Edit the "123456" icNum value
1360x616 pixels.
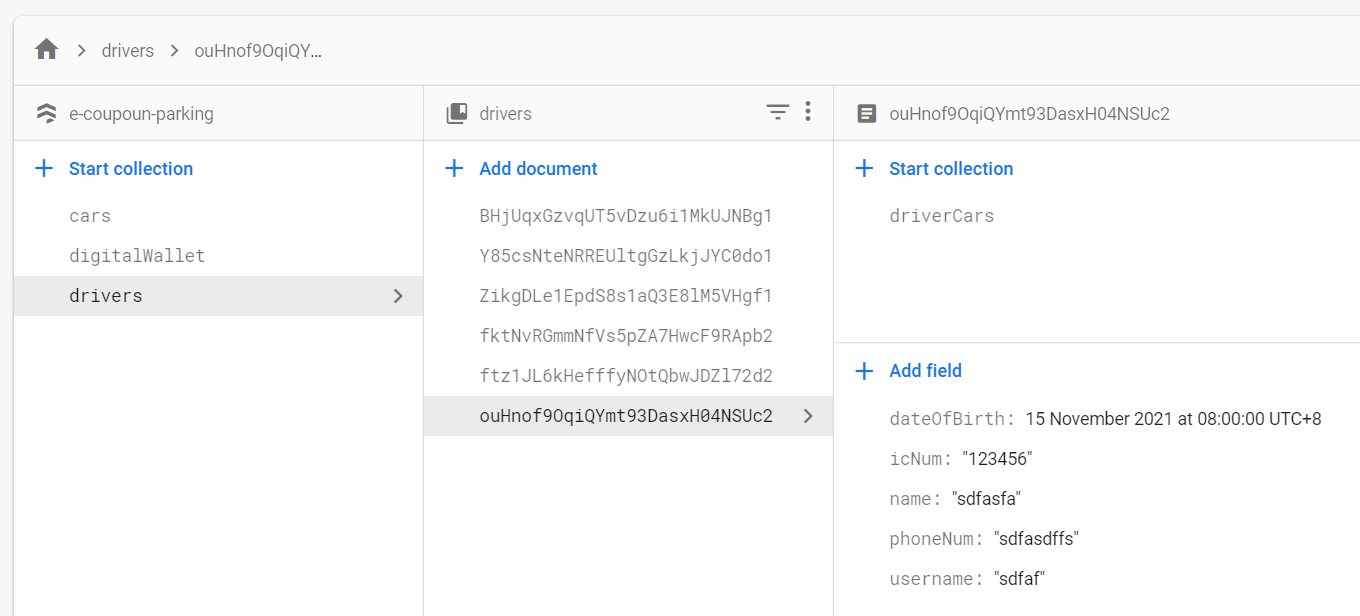pos(997,459)
